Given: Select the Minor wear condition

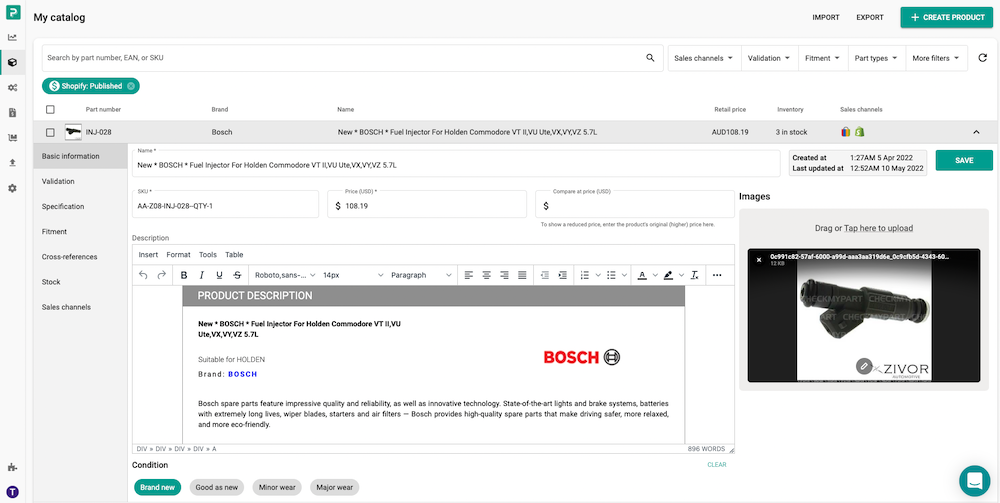Looking at the screenshot, I should tap(277, 488).
